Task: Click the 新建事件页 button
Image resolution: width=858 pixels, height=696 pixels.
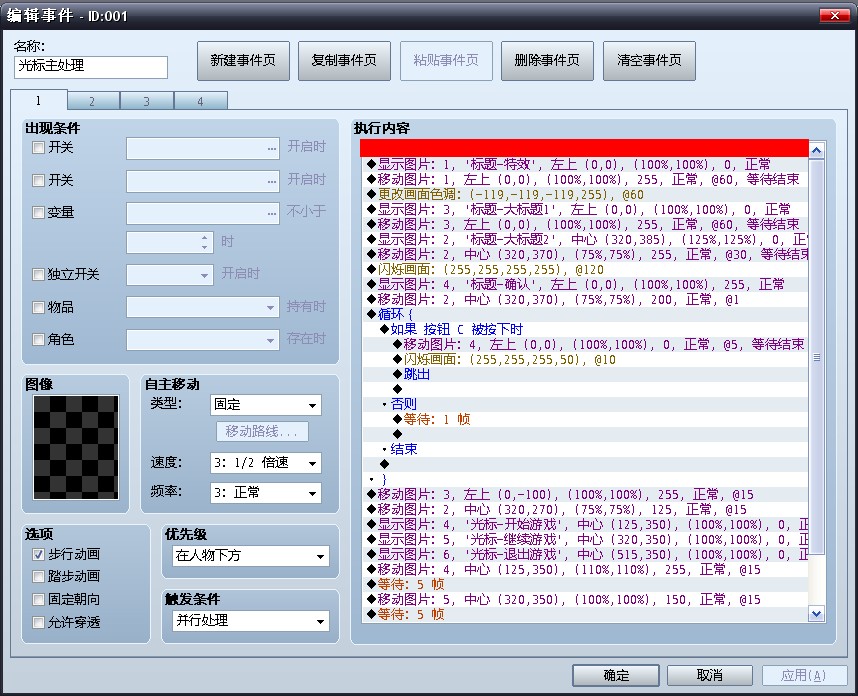Action: [x=244, y=61]
